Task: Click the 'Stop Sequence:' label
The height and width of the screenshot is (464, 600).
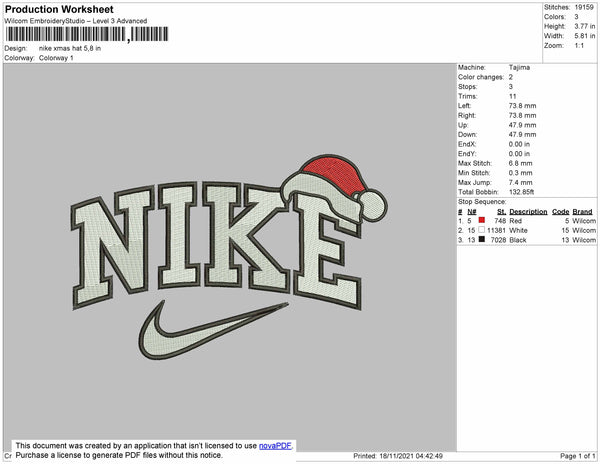Action: coord(482,202)
